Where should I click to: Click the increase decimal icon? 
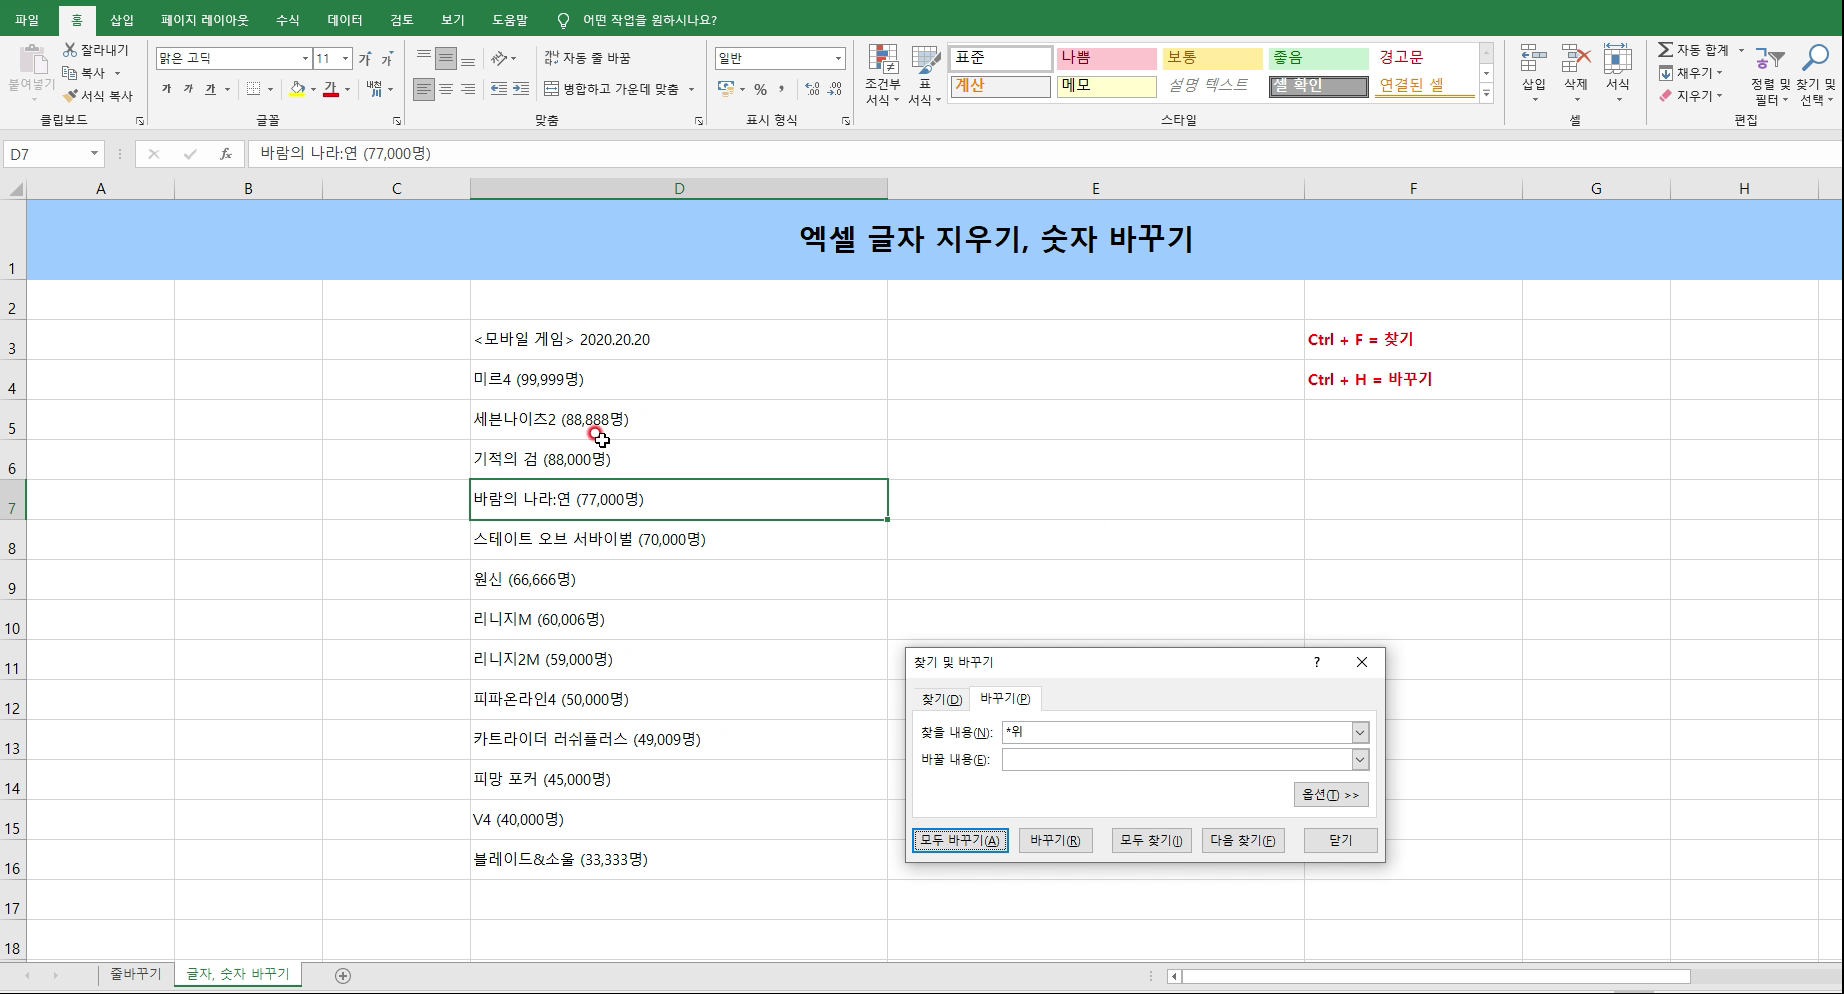click(x=812, y=89)
